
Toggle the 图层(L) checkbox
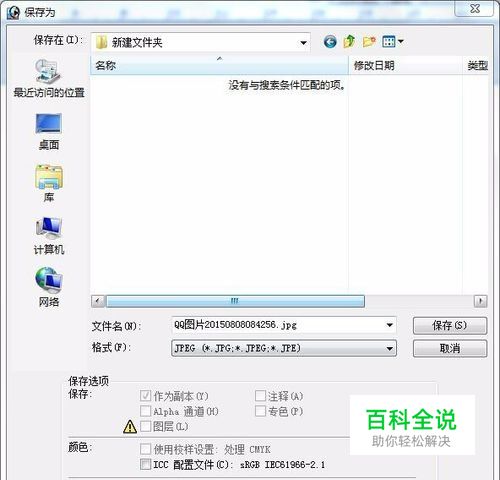(145, 426)
